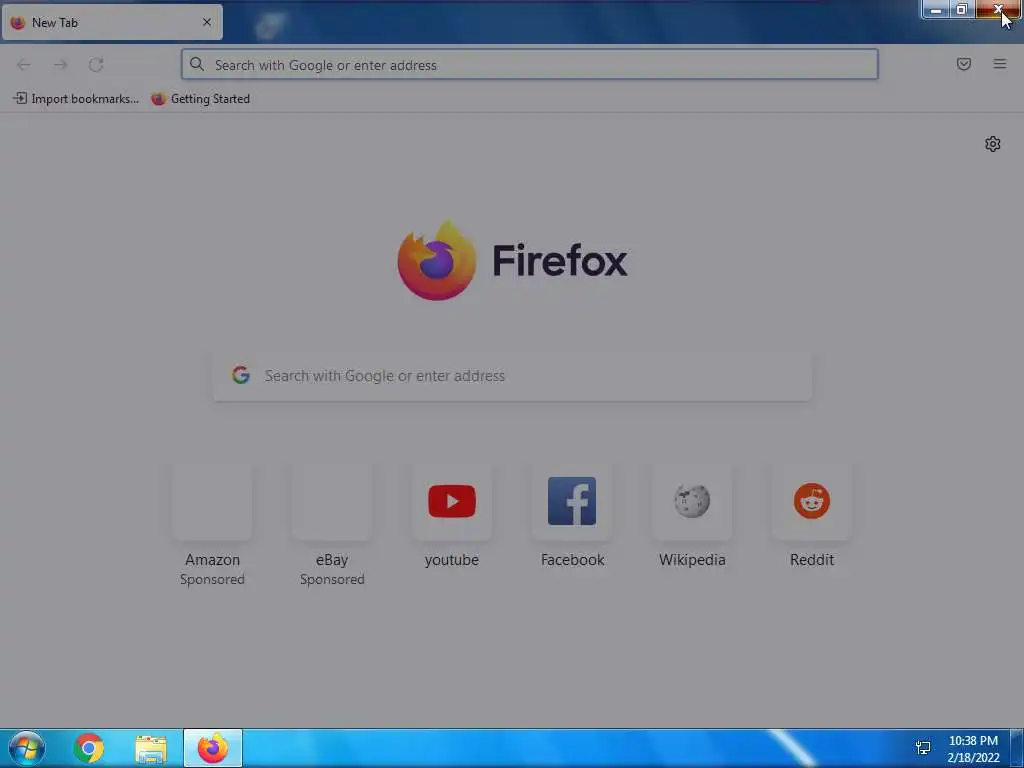
Task: Open the Save to Pocket icon
Action: [963, 64]
